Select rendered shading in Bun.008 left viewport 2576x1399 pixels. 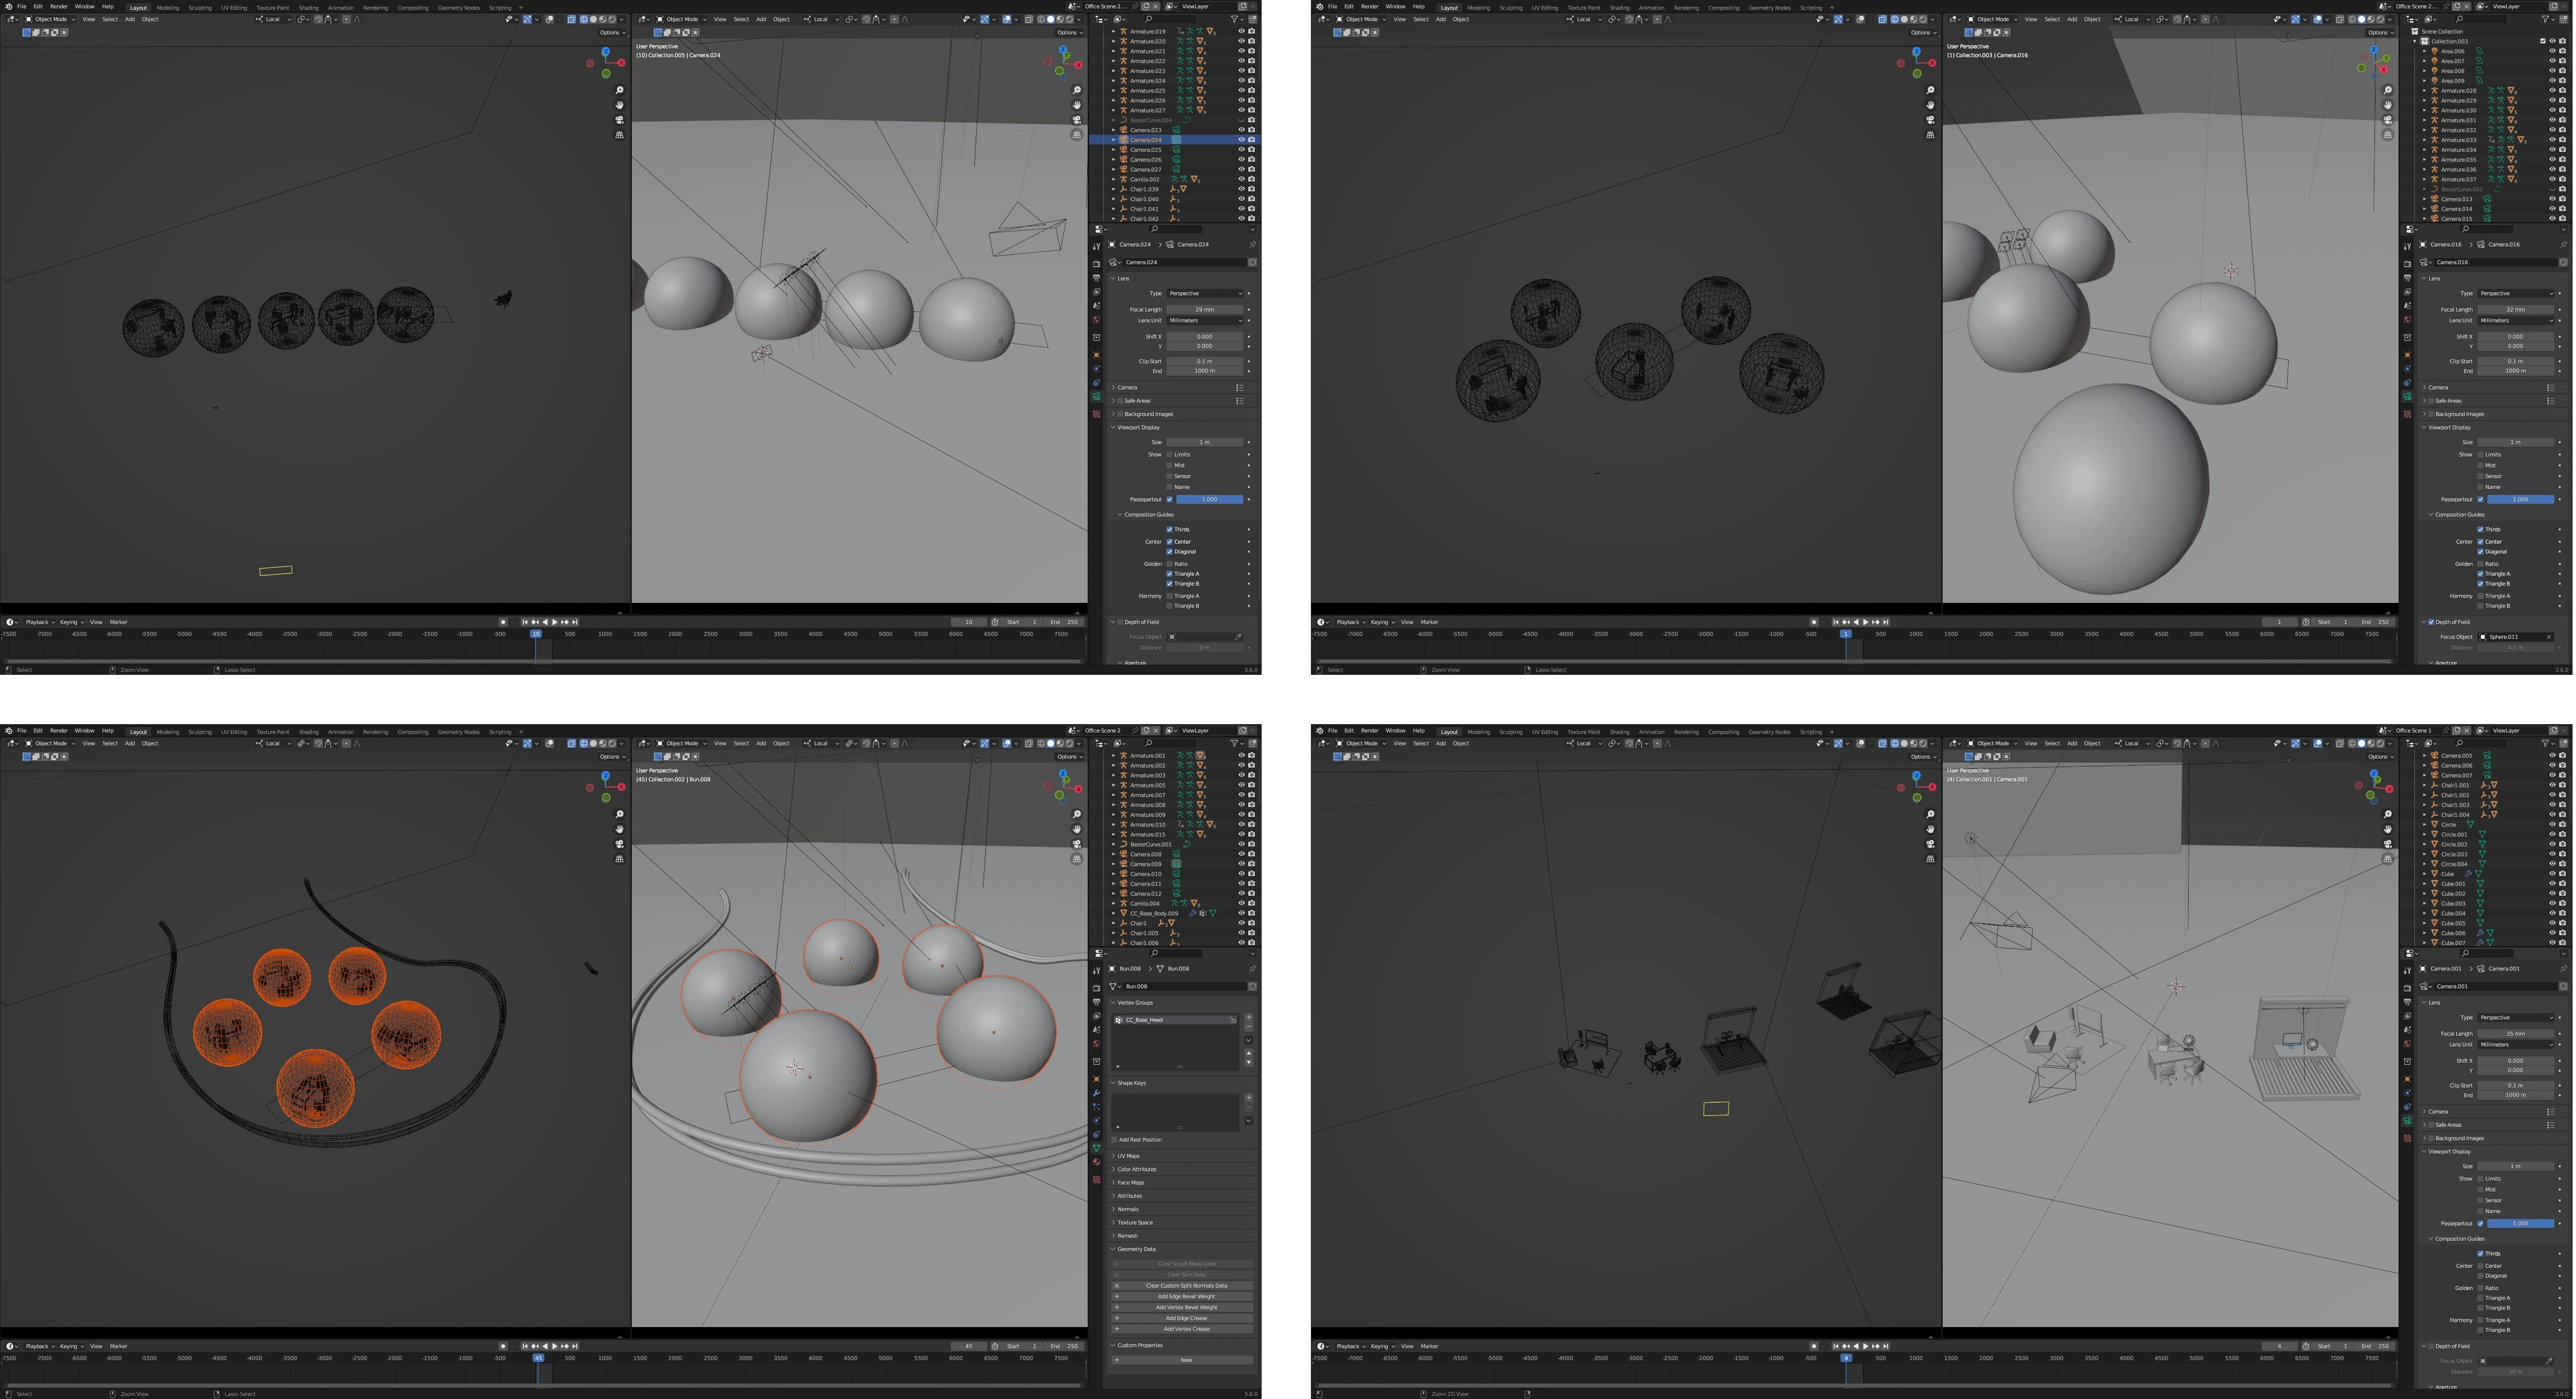[x=611, y=743]
